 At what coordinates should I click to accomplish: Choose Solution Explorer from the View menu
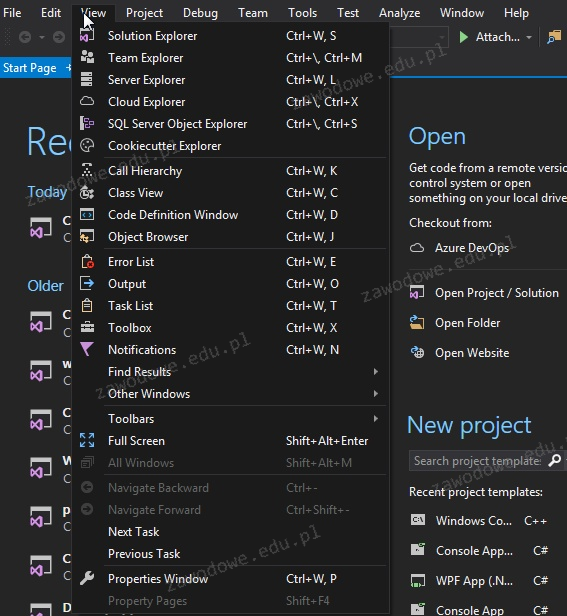233,36
